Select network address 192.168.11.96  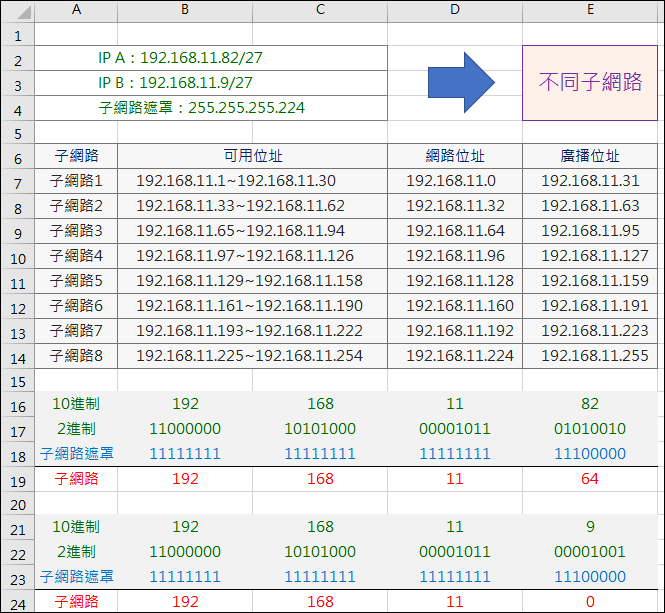coord(455,256)
